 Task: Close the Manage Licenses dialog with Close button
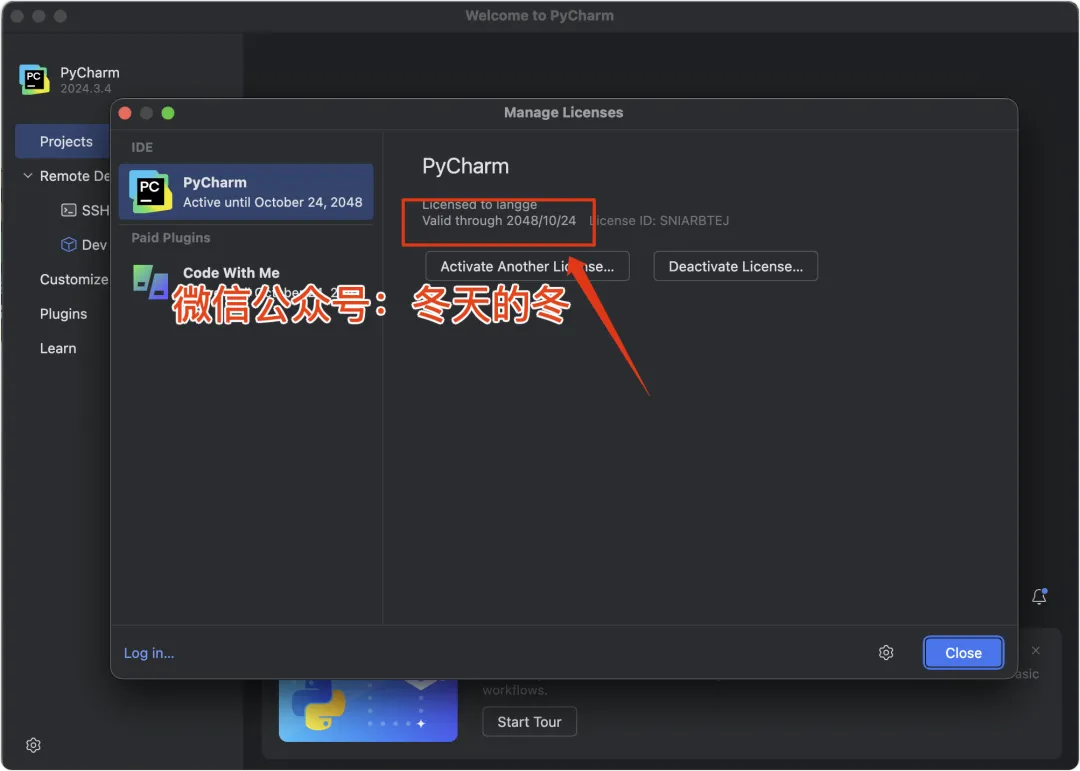[963, 652]
